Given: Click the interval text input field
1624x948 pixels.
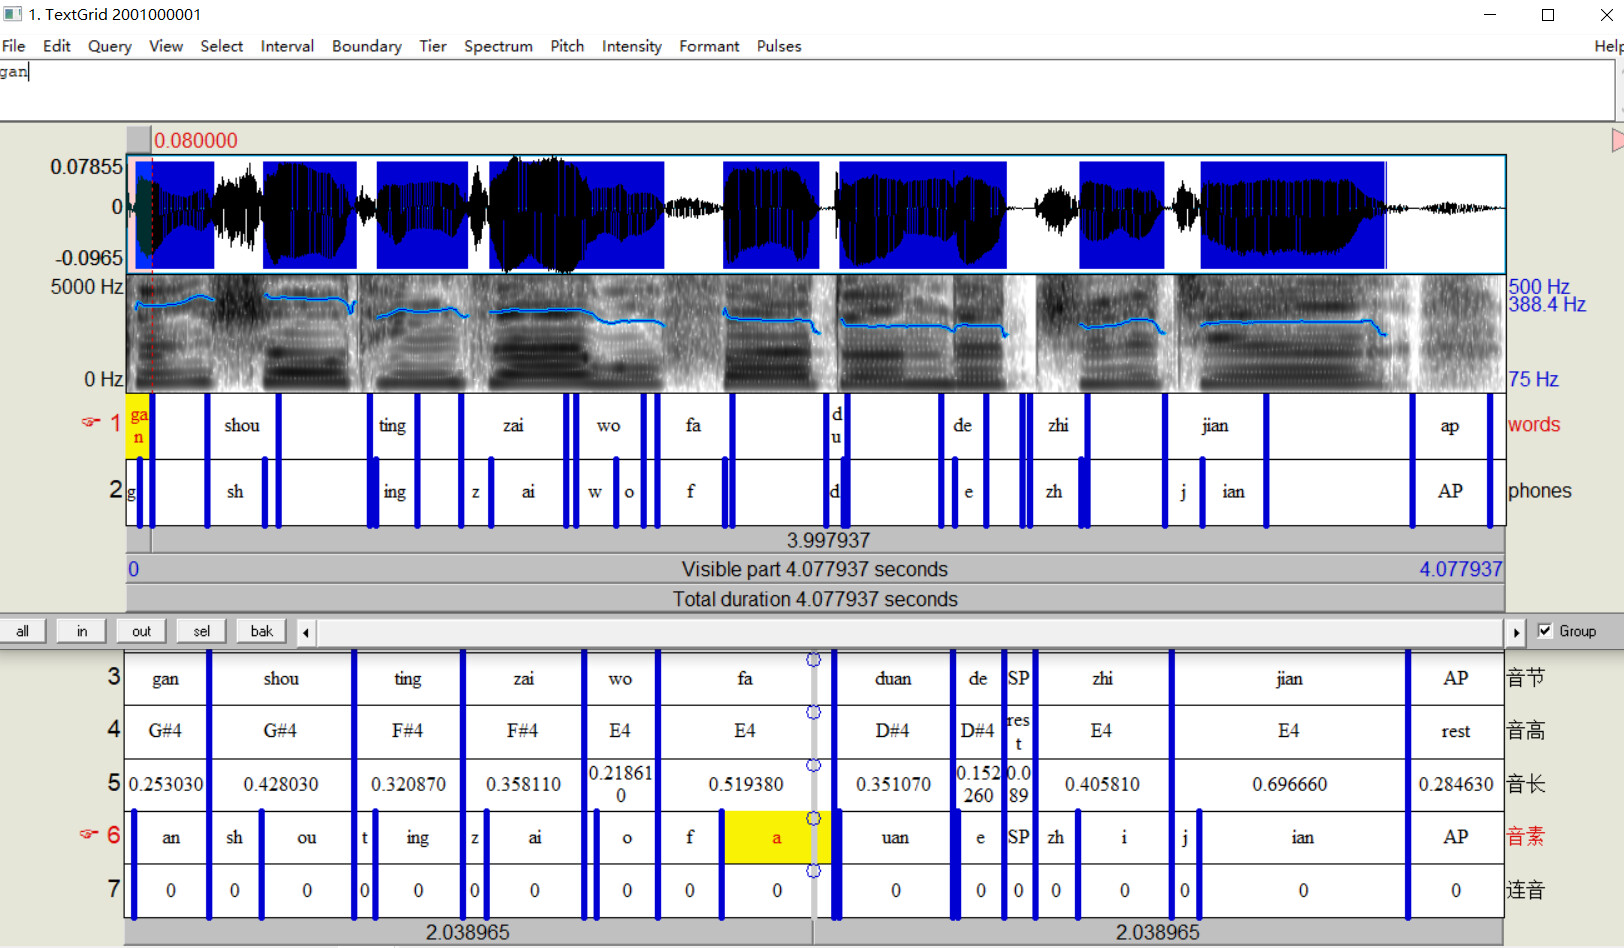Looking at the screenshot, I should click(806, 89).
